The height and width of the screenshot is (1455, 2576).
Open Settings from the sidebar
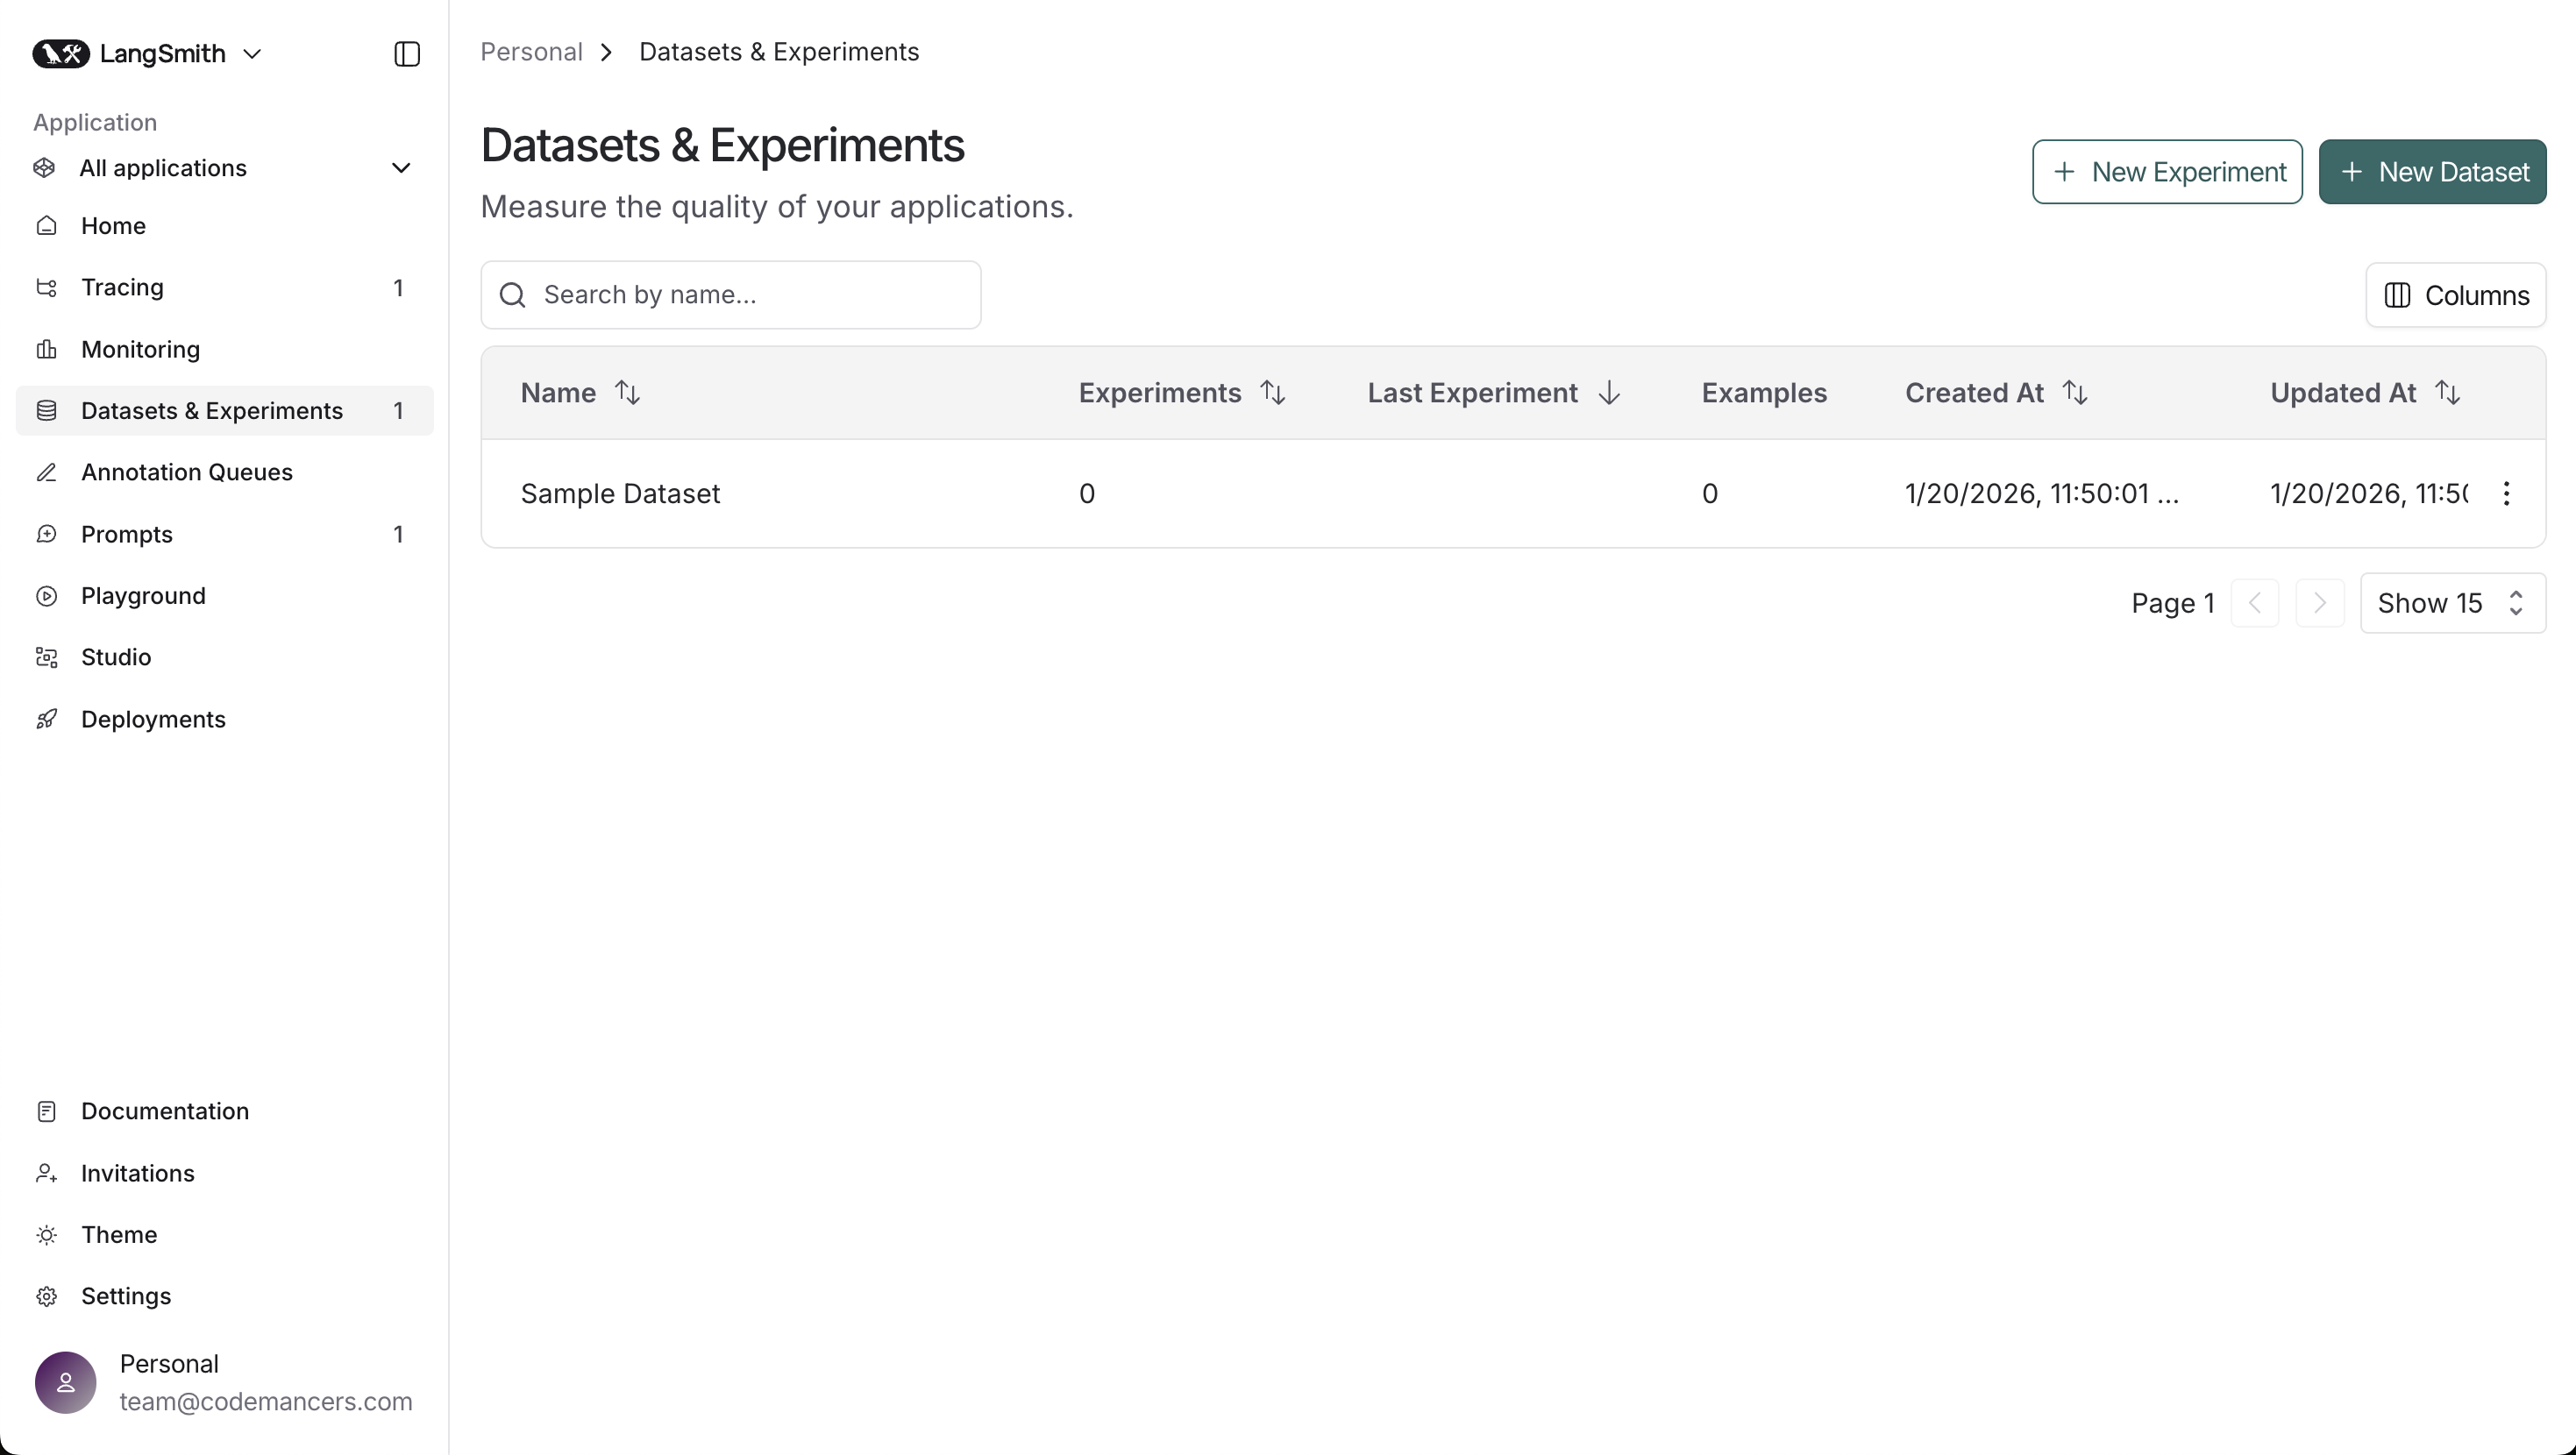pos(126,1296)
